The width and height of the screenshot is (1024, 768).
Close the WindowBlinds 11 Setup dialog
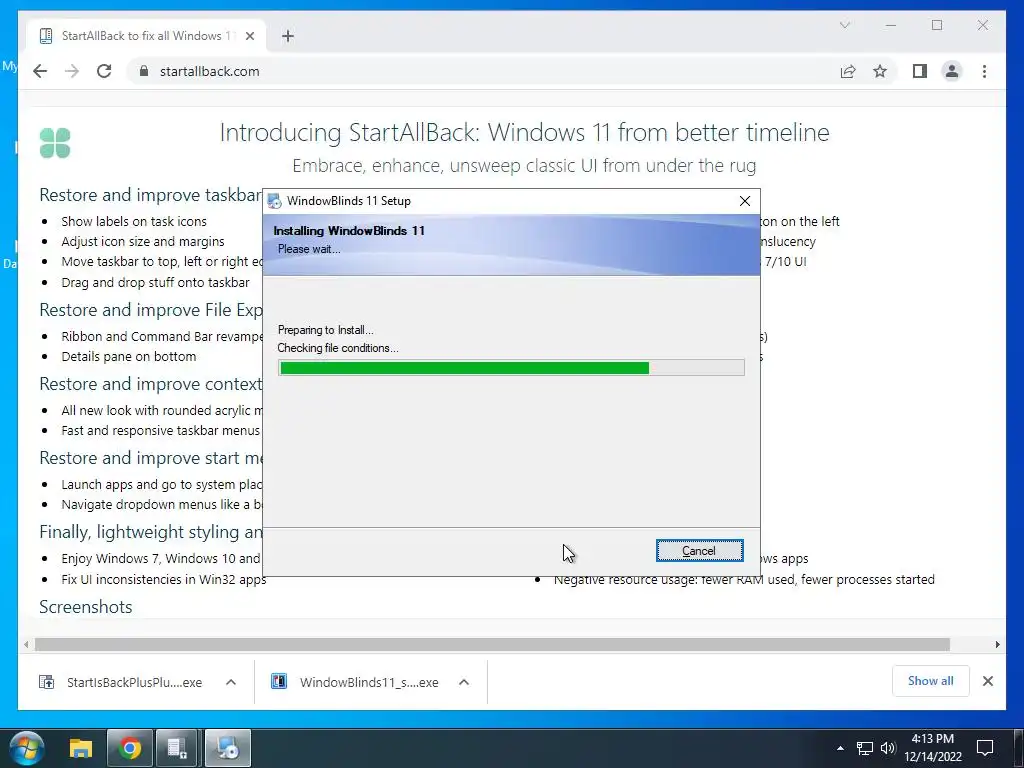tap(744, 201)
